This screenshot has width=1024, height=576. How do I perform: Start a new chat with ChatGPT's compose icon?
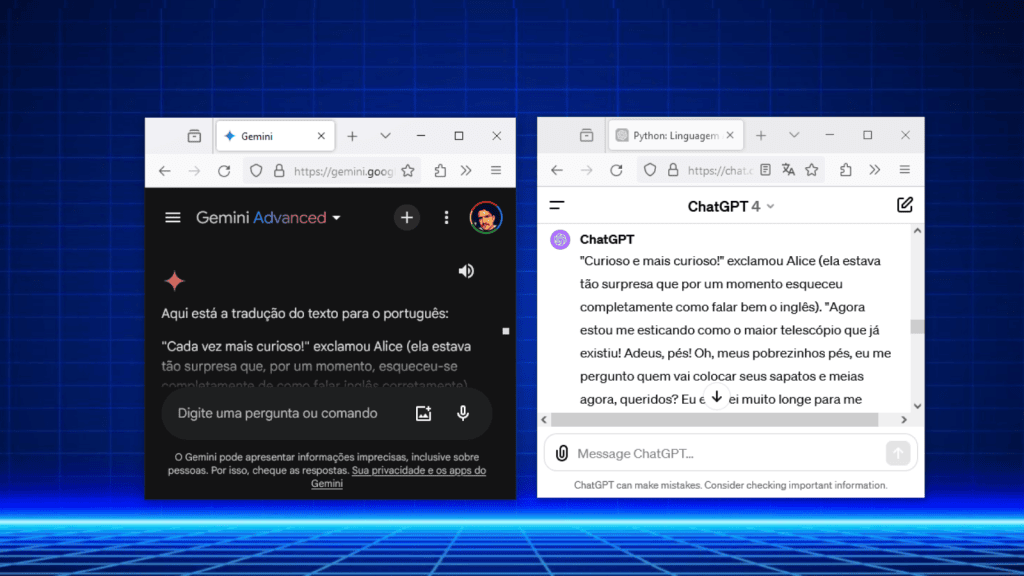905,205
